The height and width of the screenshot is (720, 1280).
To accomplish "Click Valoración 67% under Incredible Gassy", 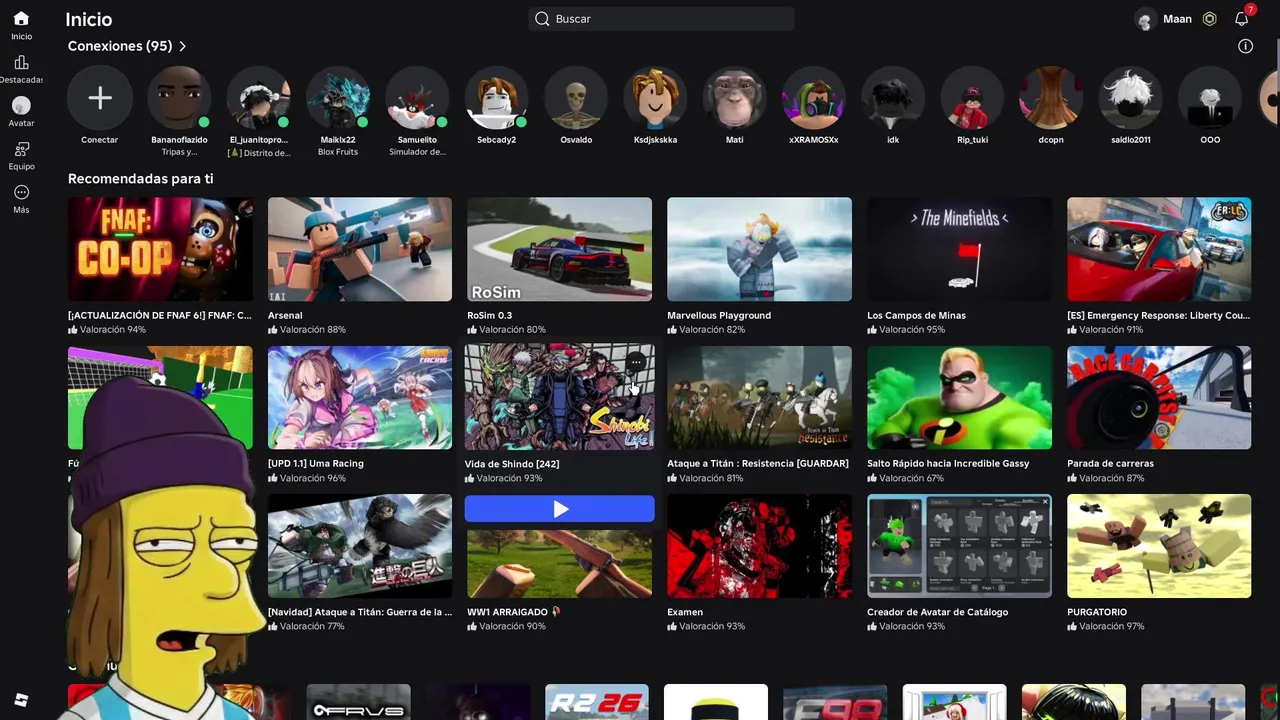I will [905, 478].
